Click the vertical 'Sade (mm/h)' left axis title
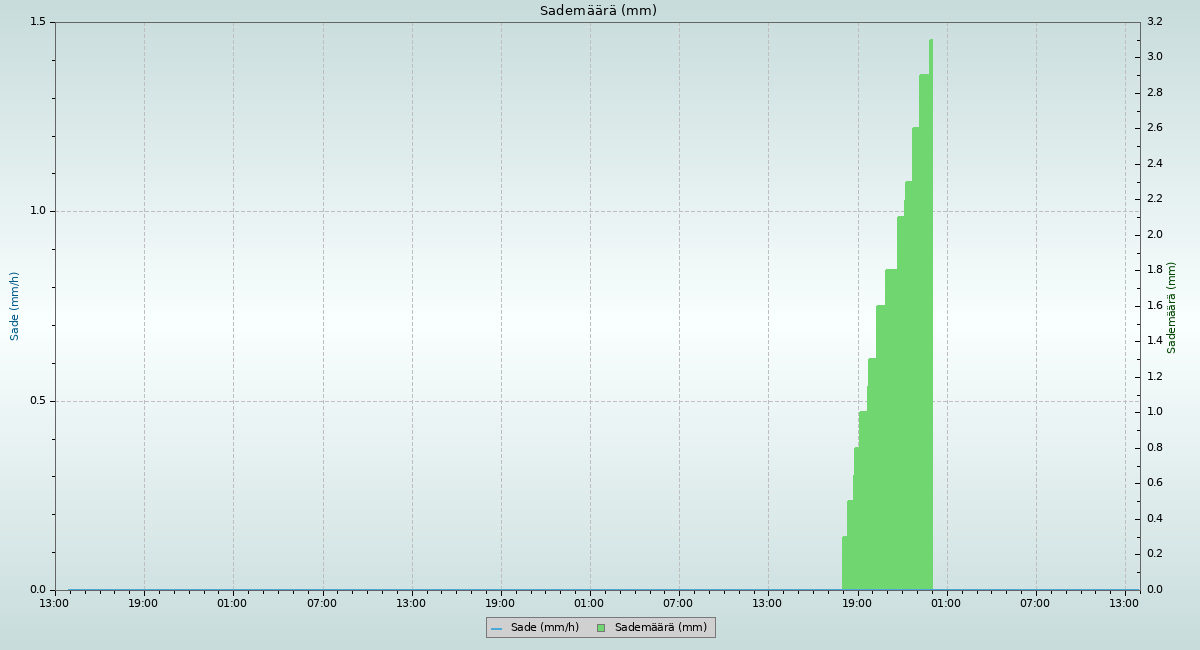This screenshot has width=1200, height=650. (15, 306)
